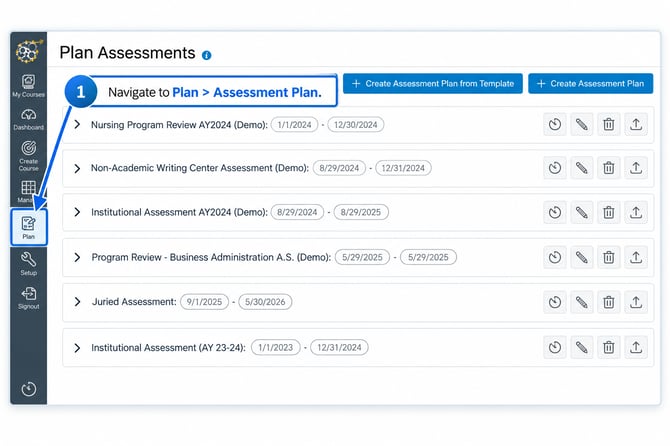Edit Institutional Assessment AY2024 (Demo)

[x=582, y=212]
